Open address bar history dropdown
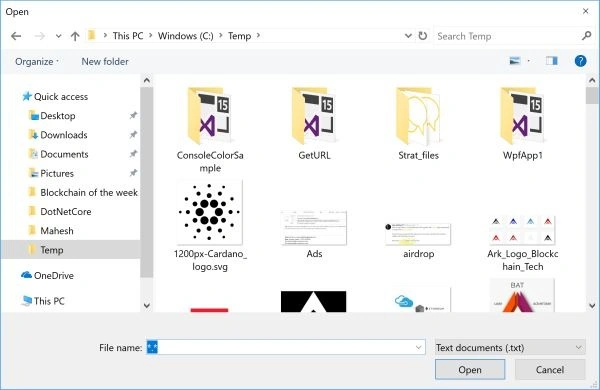The image size is (600, 390). pyautogui.click(x=408, y=36)
